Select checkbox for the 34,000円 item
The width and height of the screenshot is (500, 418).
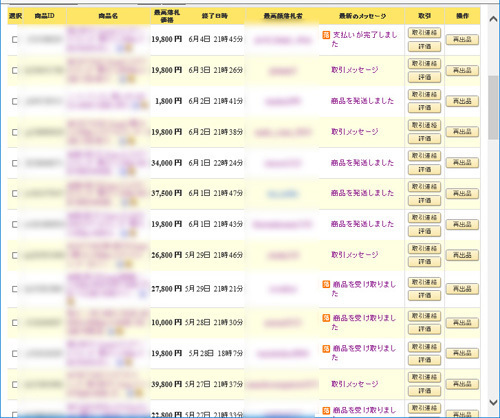click(15, 163)
